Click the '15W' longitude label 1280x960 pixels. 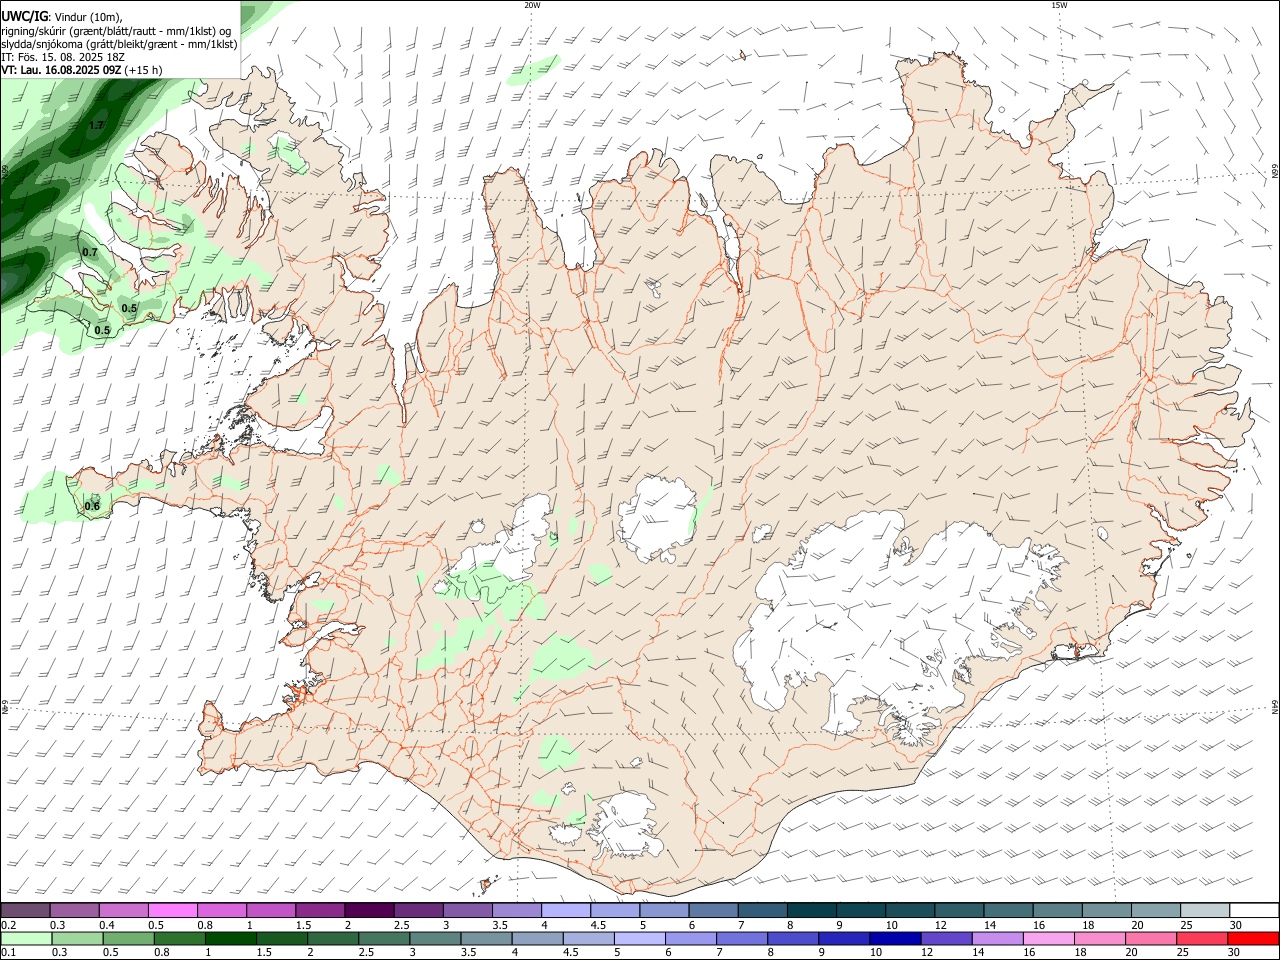coord(1059,5)
